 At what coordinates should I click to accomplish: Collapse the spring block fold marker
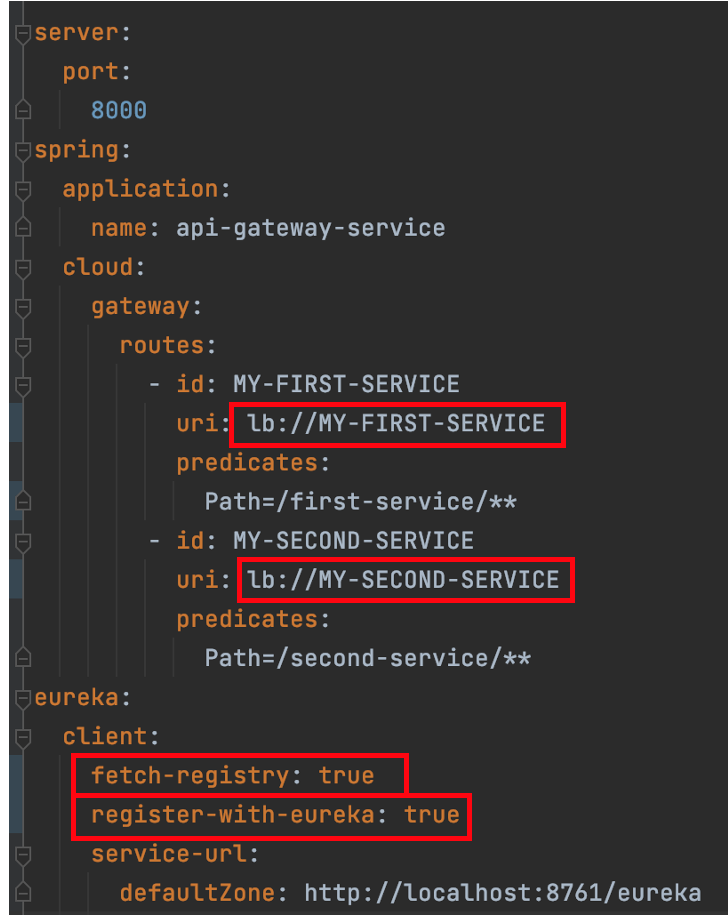[23, 152]
